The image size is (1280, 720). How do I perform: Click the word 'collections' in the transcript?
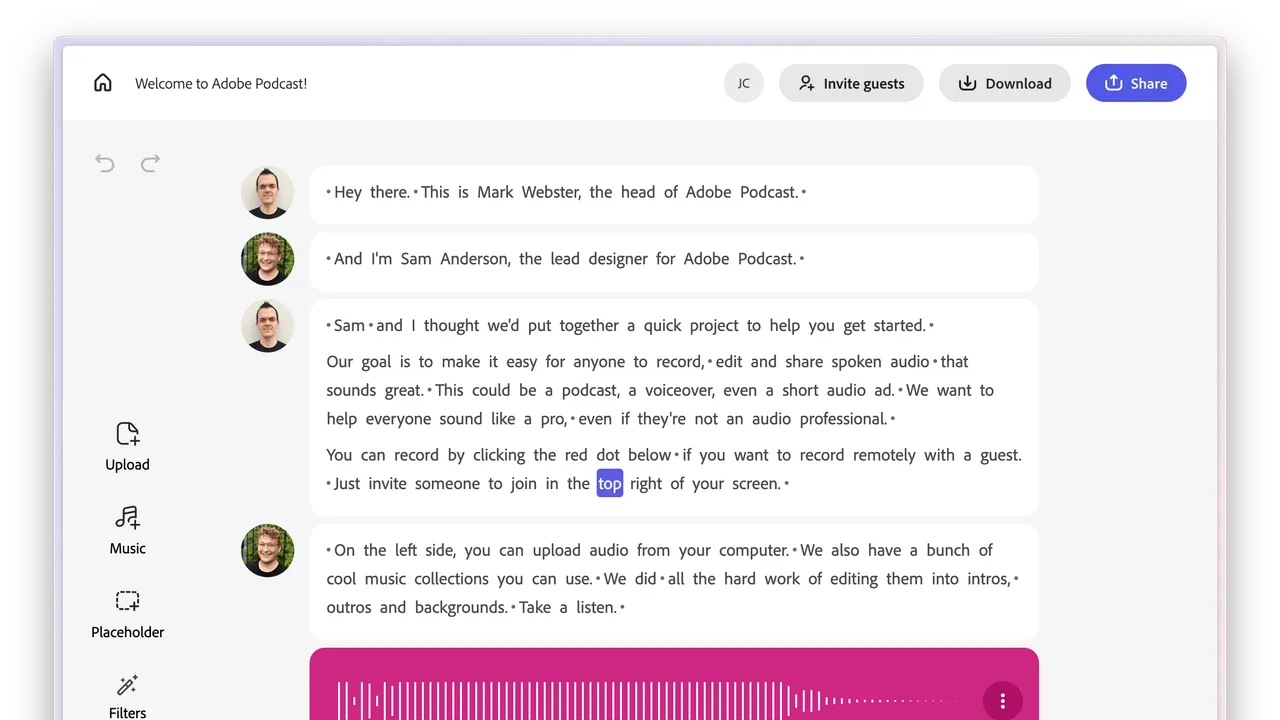pyautogui.click(x=452, y=579)
